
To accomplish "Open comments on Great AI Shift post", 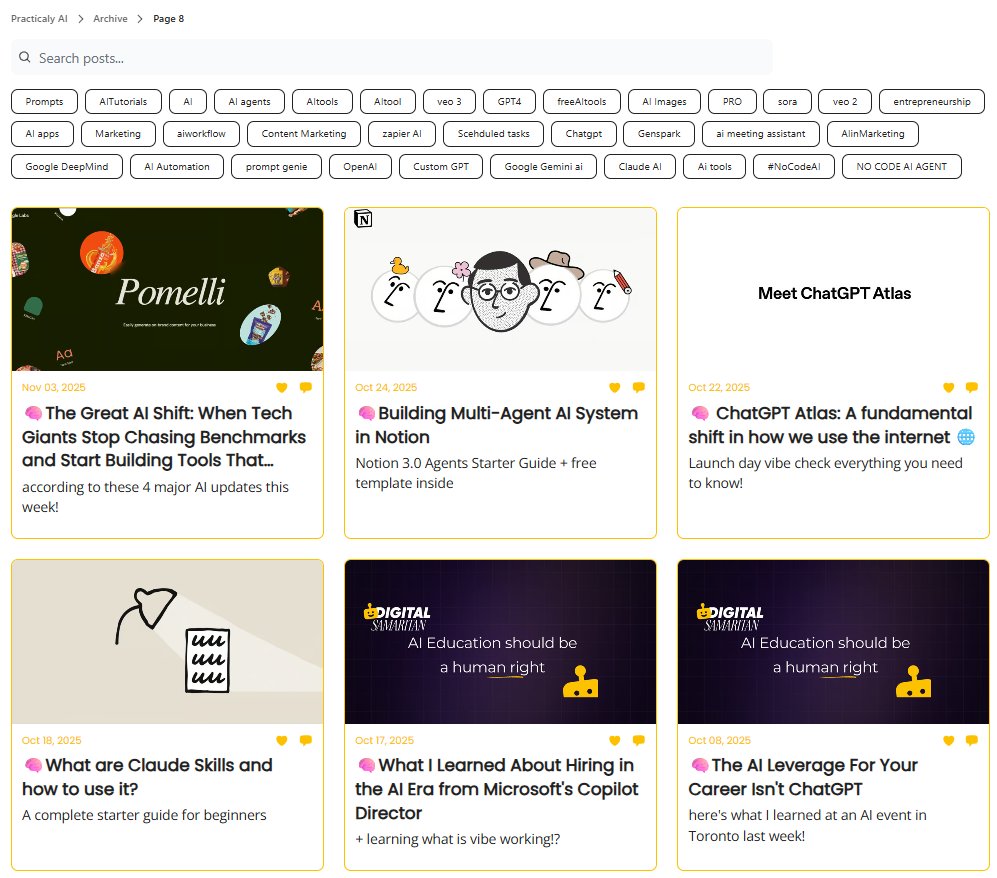I will click(306, 387).
